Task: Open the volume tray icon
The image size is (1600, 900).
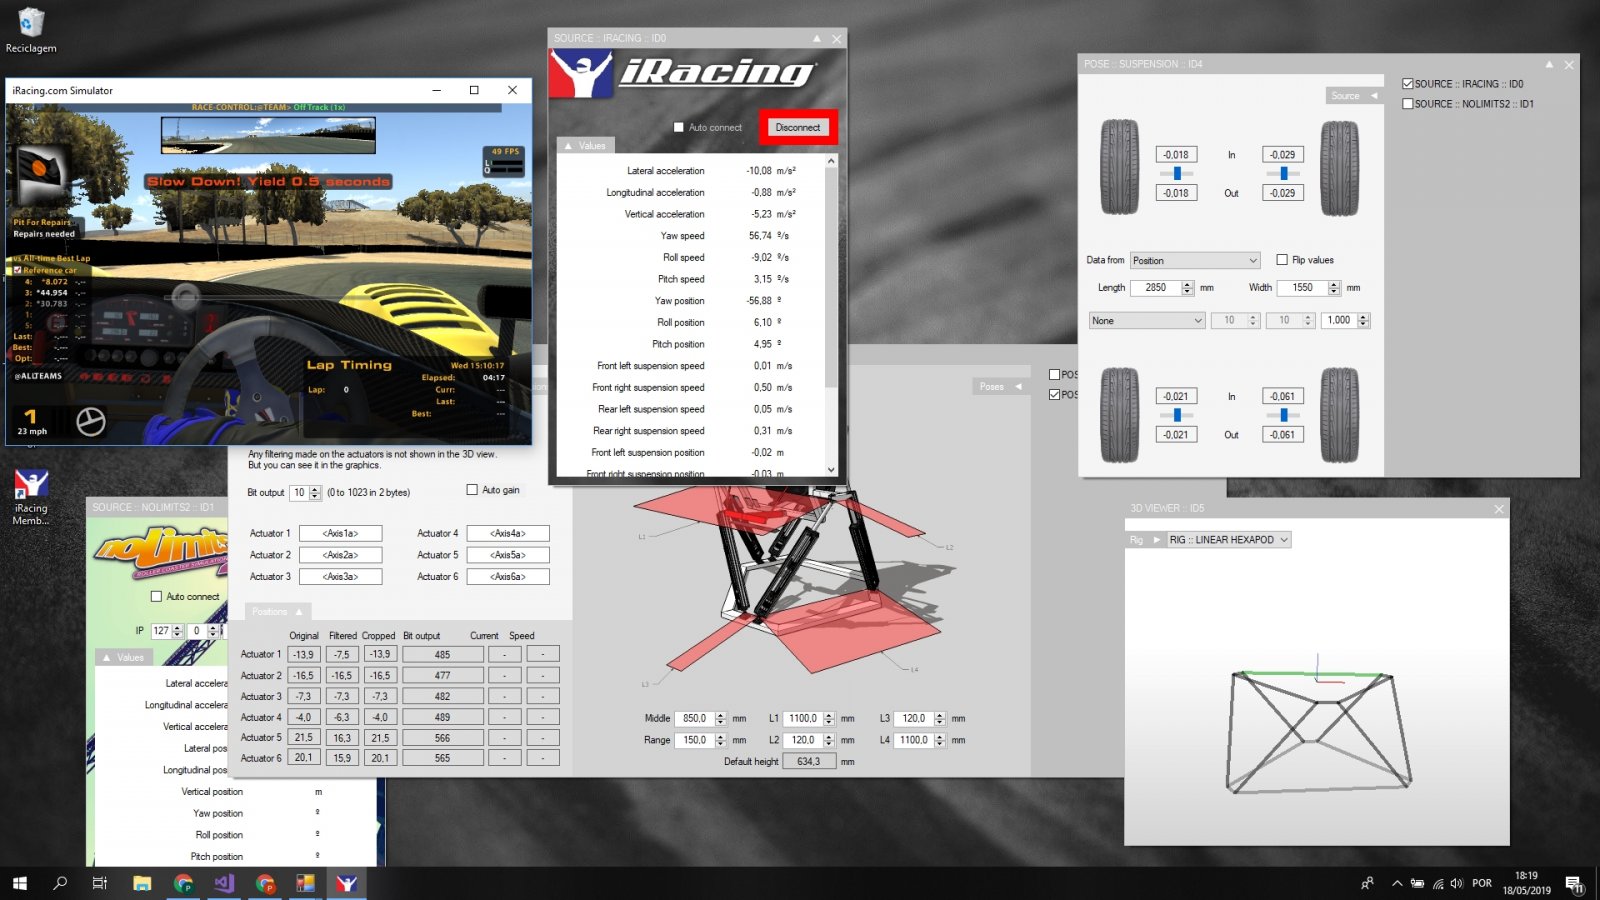Action: pos(1457,883)
